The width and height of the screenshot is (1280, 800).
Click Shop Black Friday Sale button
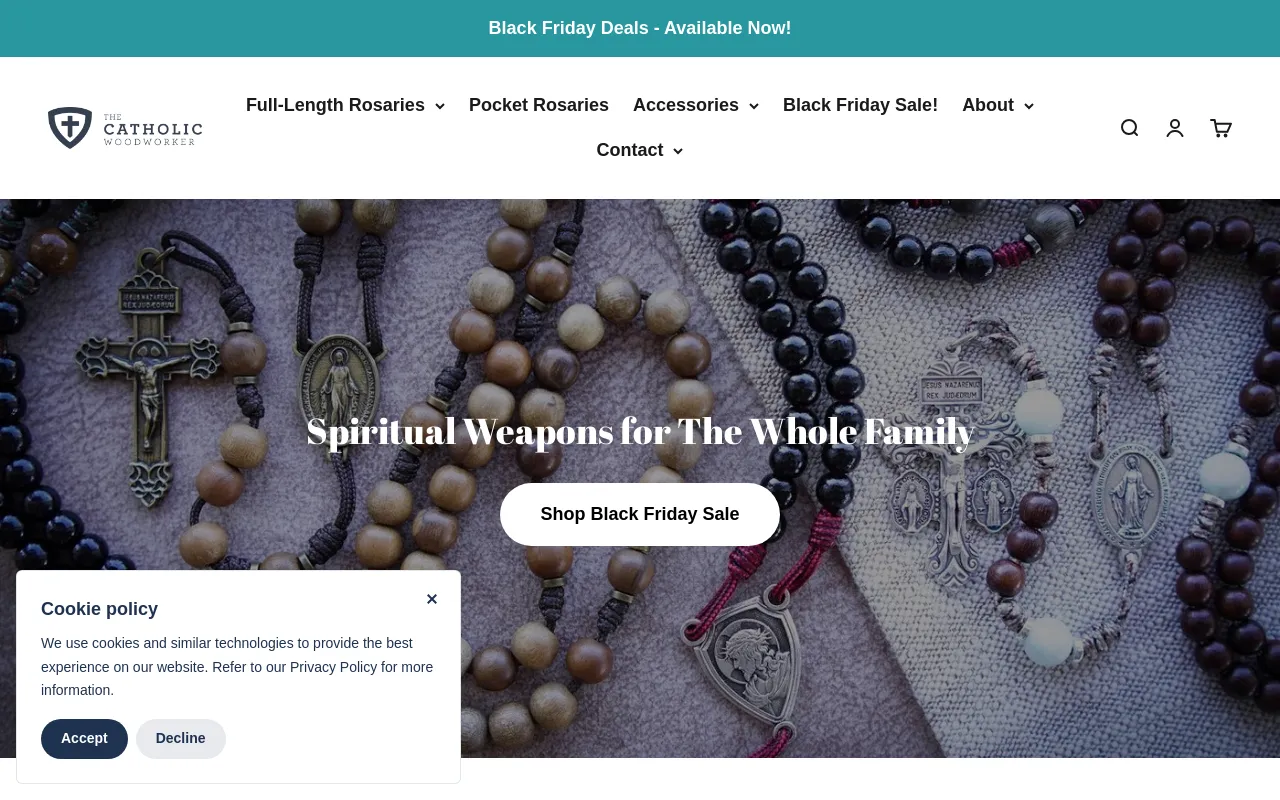click(640, 514)
